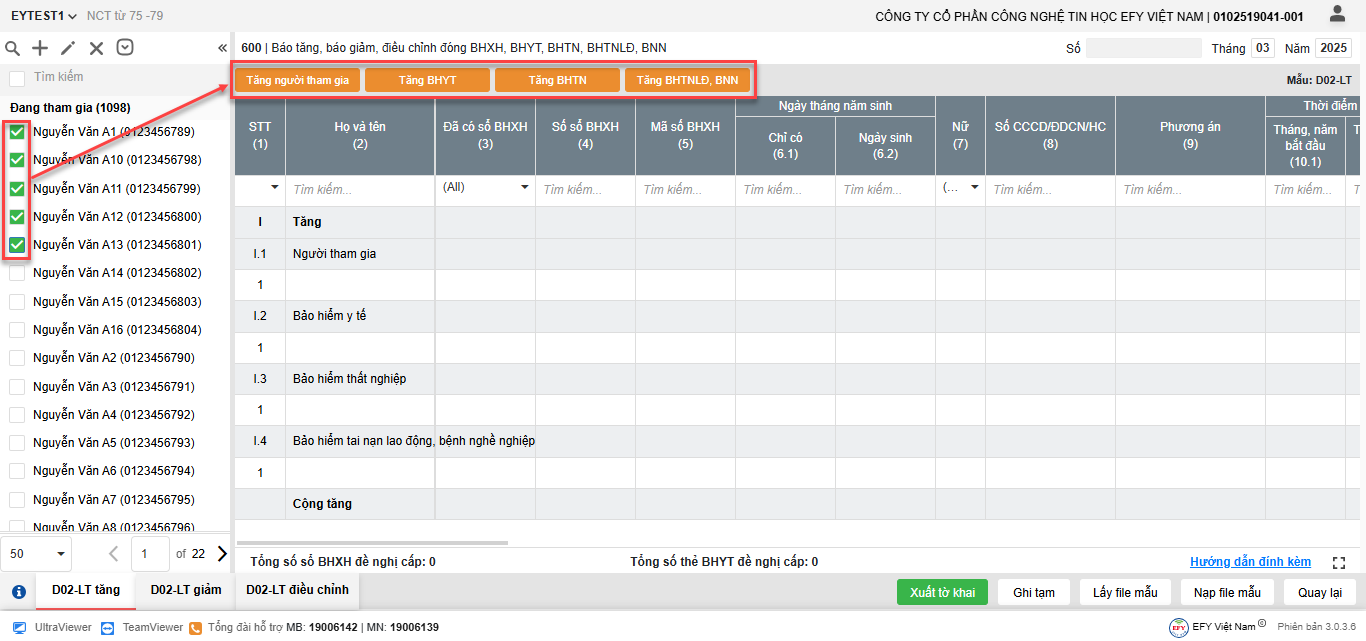
Task: Go to next page of employee list
Action: click(x=221, y=553)
